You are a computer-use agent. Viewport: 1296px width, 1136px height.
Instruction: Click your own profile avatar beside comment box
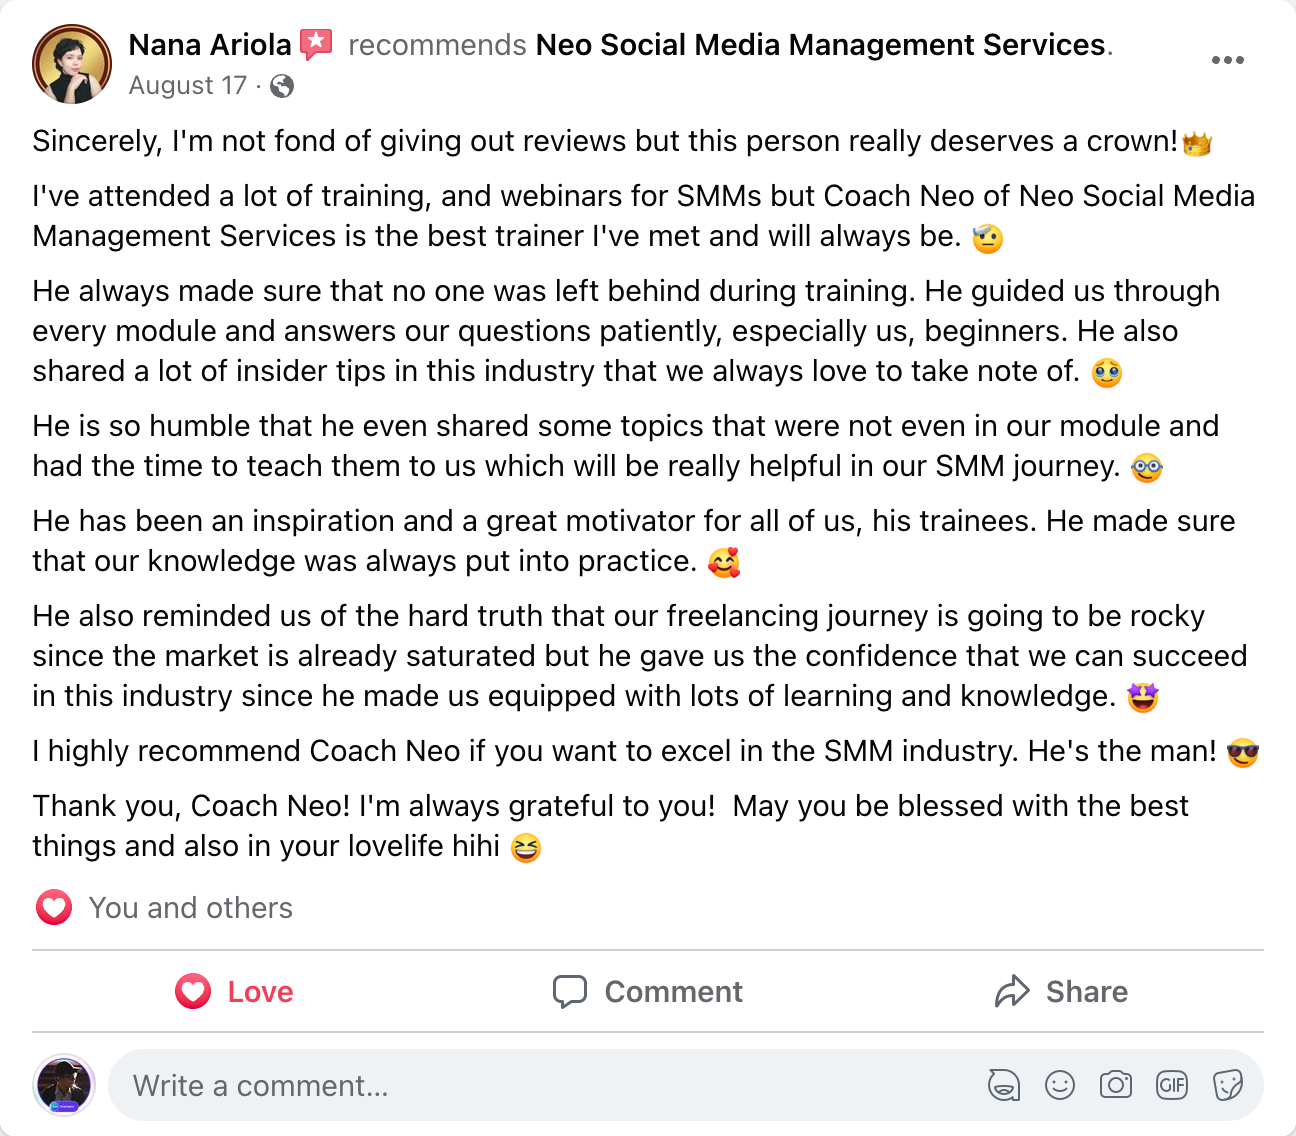64,1085
